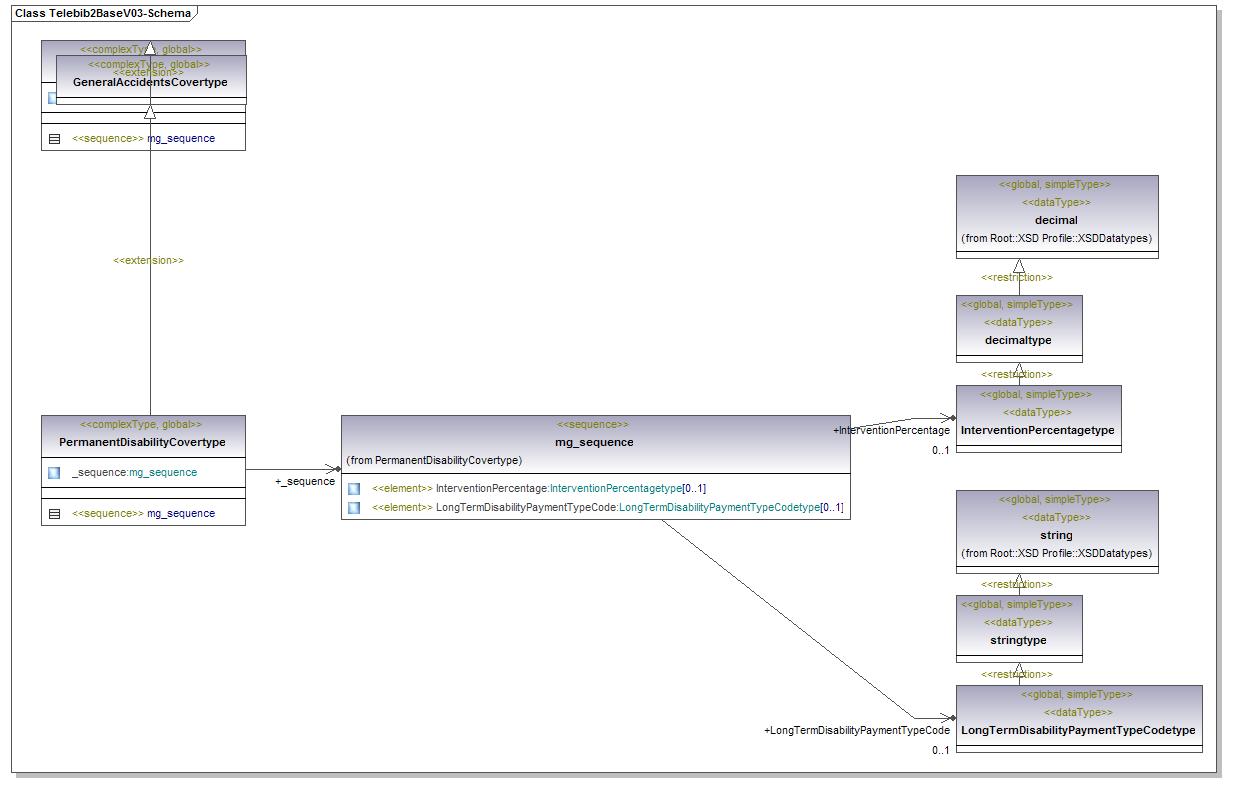Click the +_sequence association role label
The image size is (1243, 793).
click(305, 482)
